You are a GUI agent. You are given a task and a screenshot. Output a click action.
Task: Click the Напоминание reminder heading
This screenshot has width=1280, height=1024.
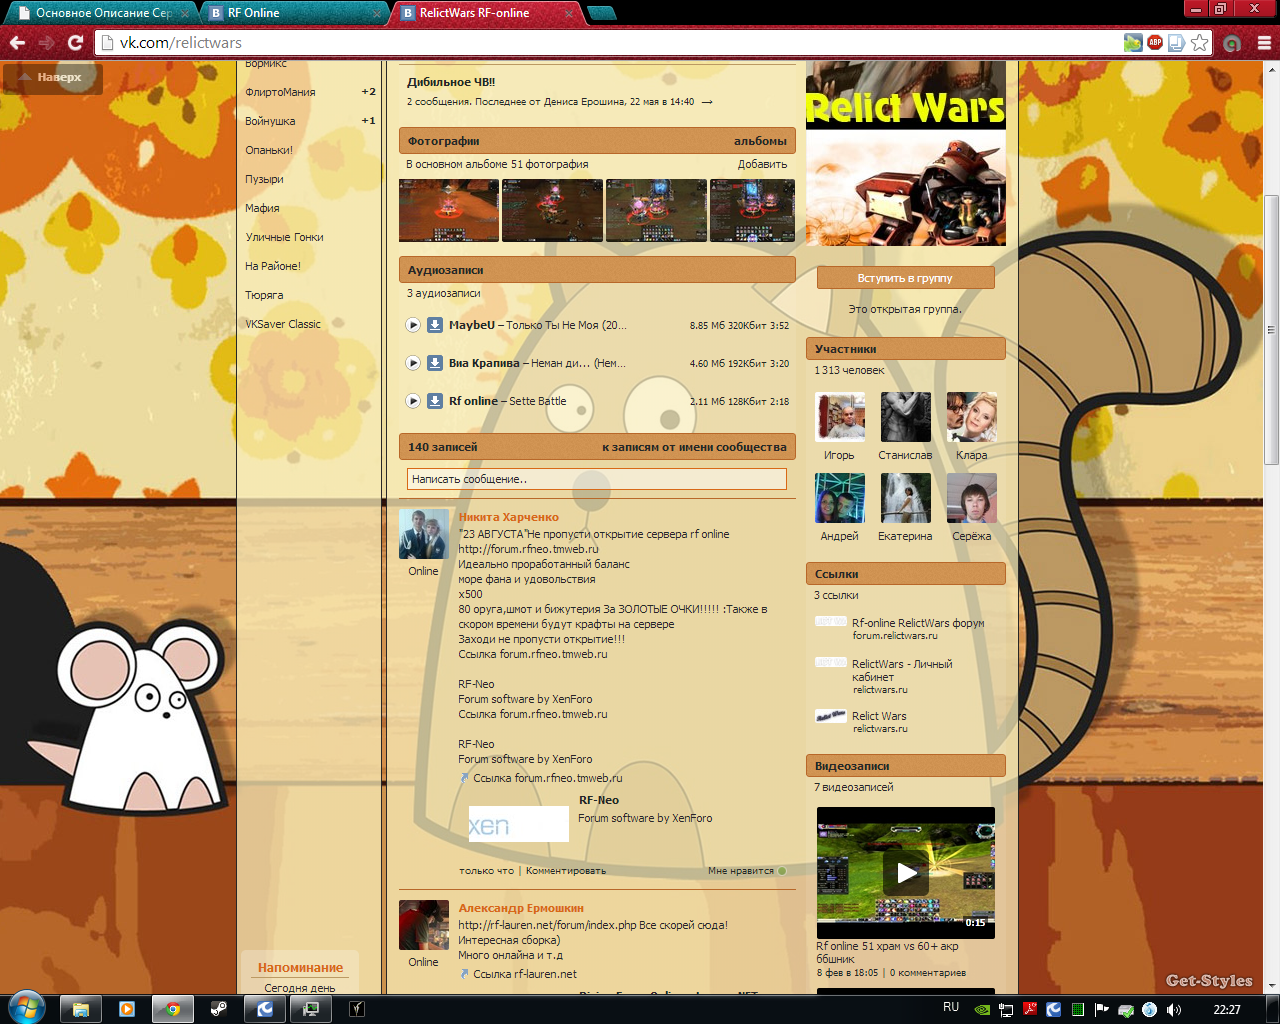[x=300, y=968]
